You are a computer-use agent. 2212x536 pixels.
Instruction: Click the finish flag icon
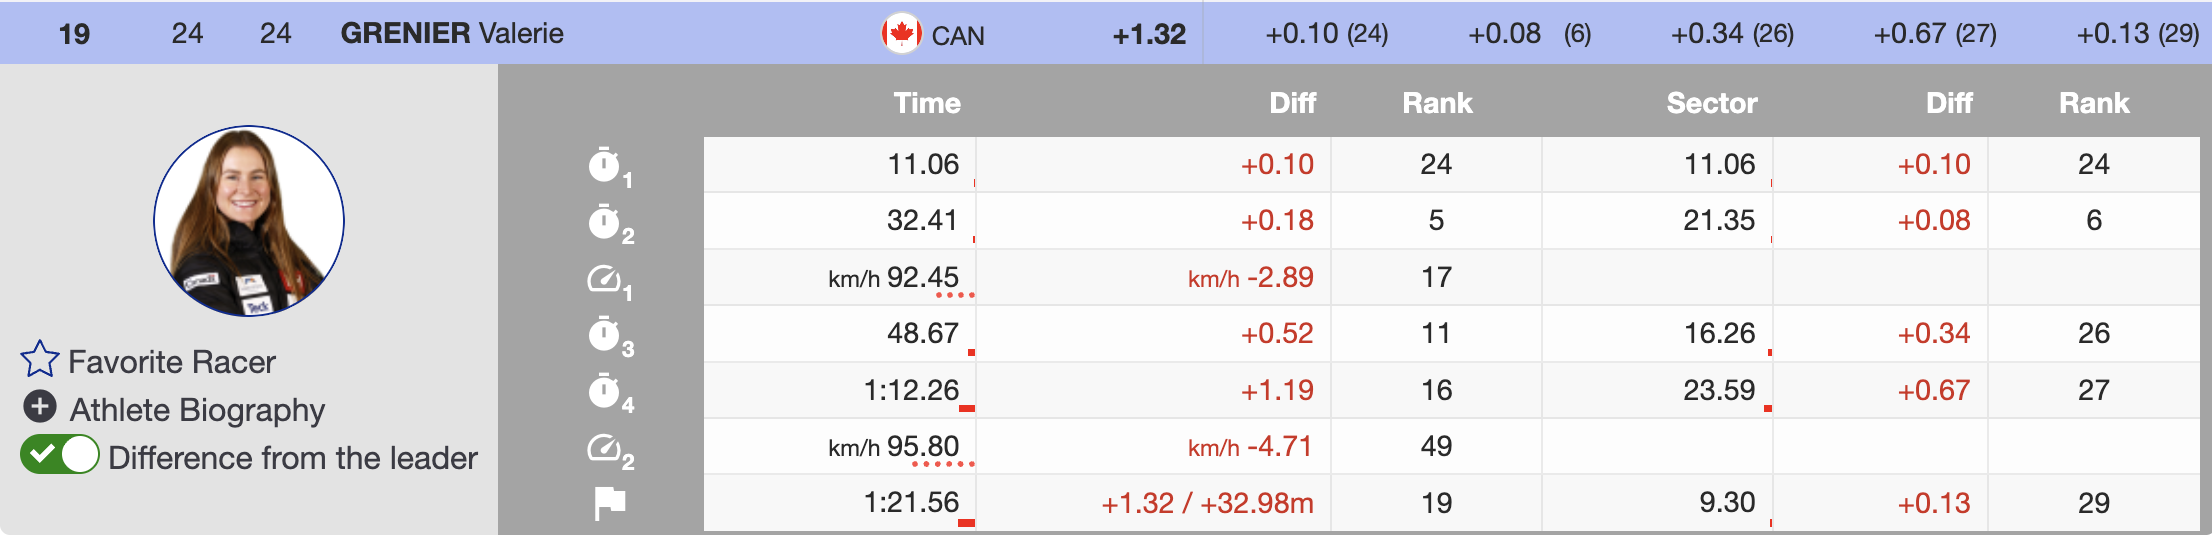(x=609, y=503)
